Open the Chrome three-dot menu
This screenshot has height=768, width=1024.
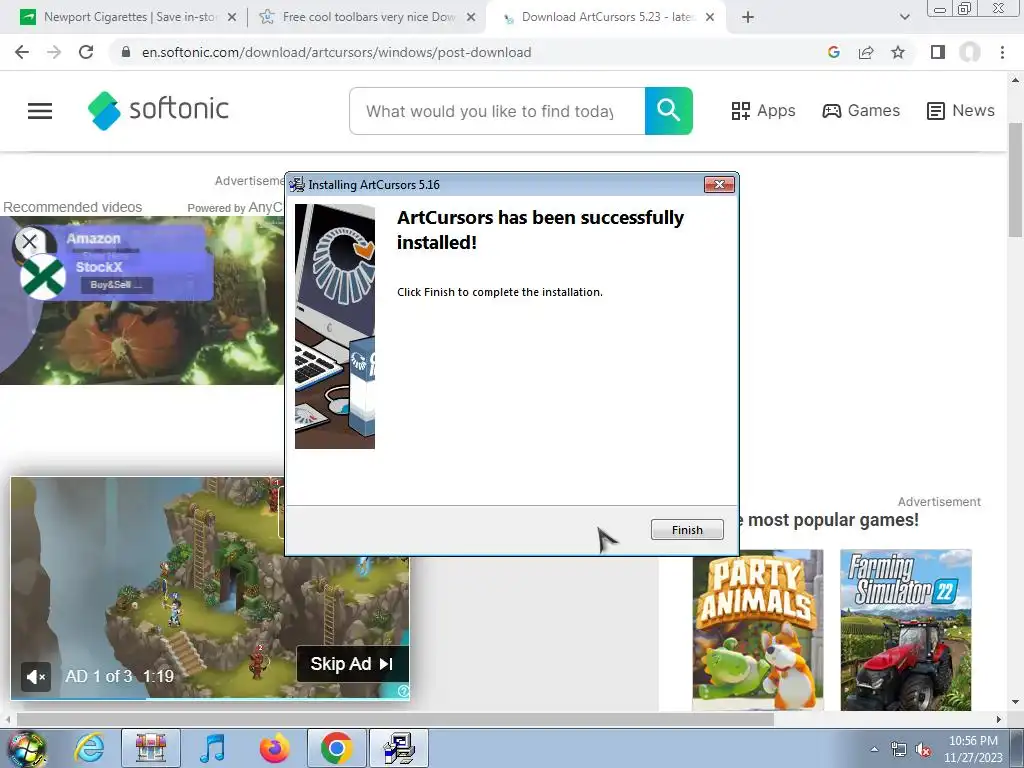1002,52
